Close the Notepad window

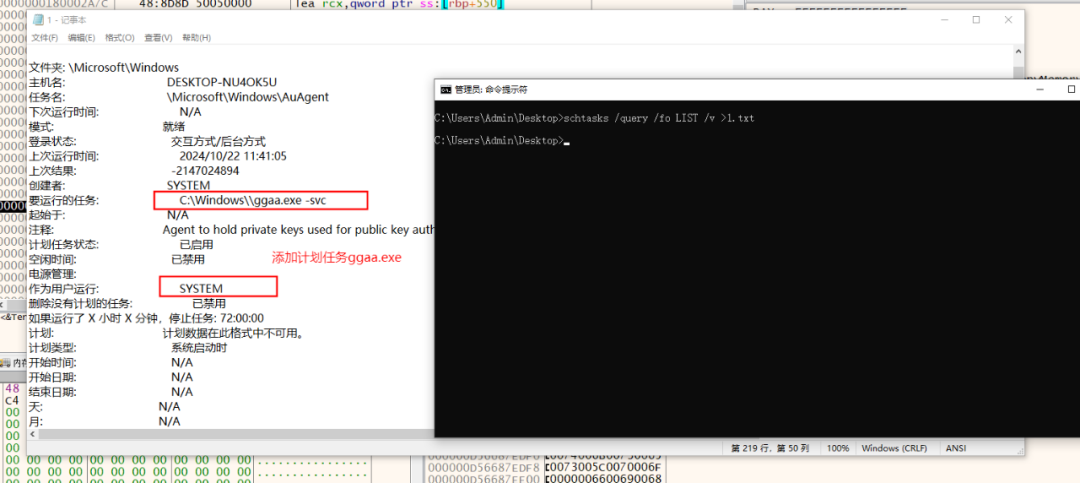(x=1008, y=20)
